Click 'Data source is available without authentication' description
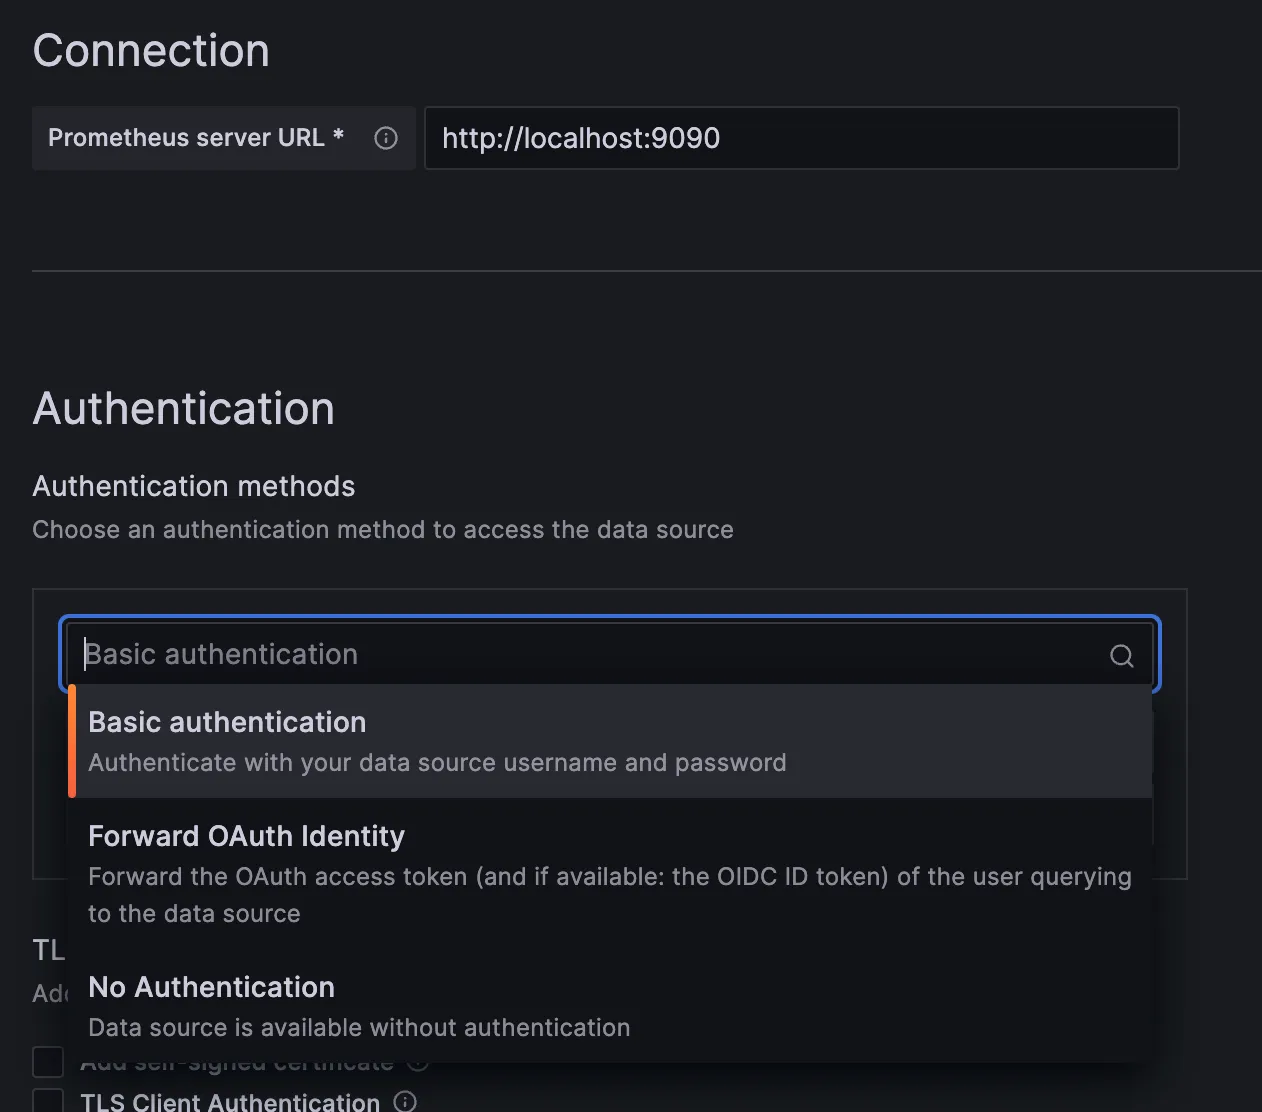 pos(359,1028)
